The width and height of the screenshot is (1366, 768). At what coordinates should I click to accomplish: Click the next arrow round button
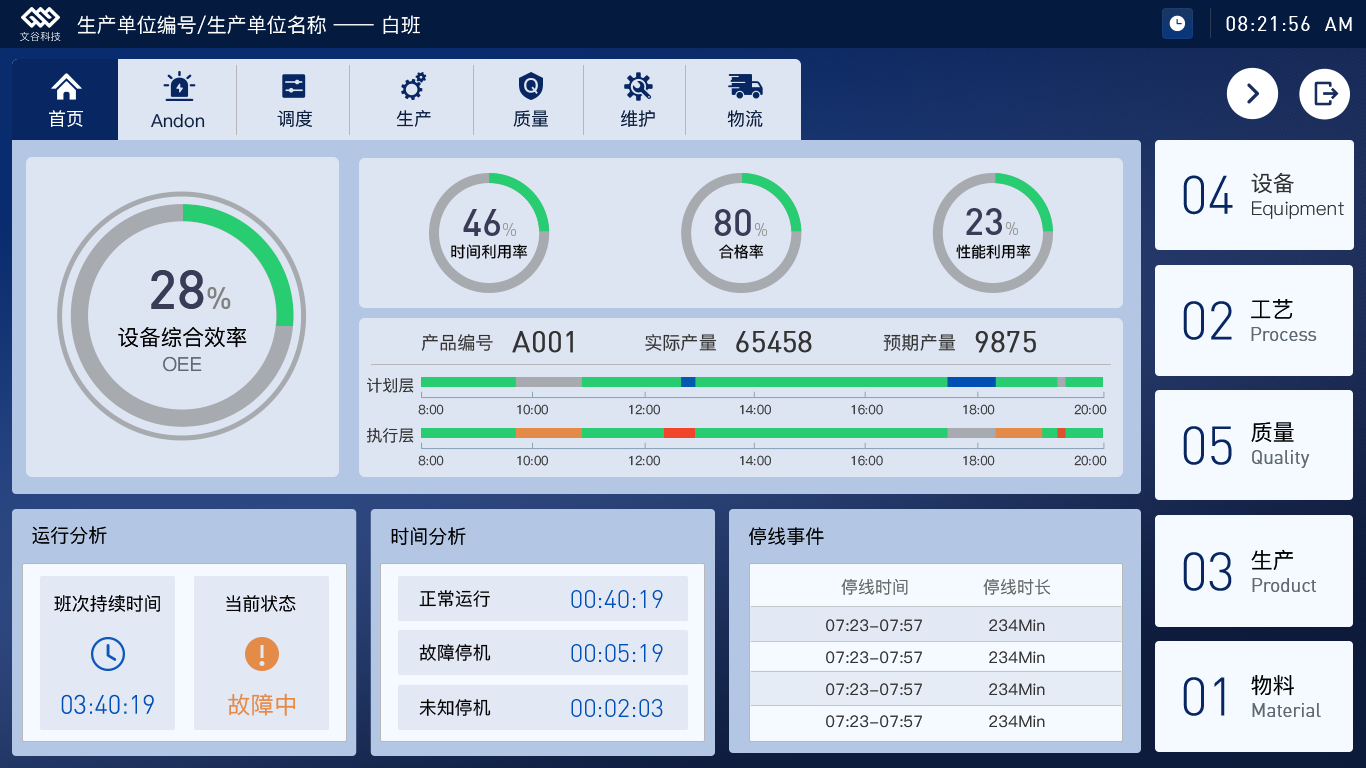pos(1252,94)
